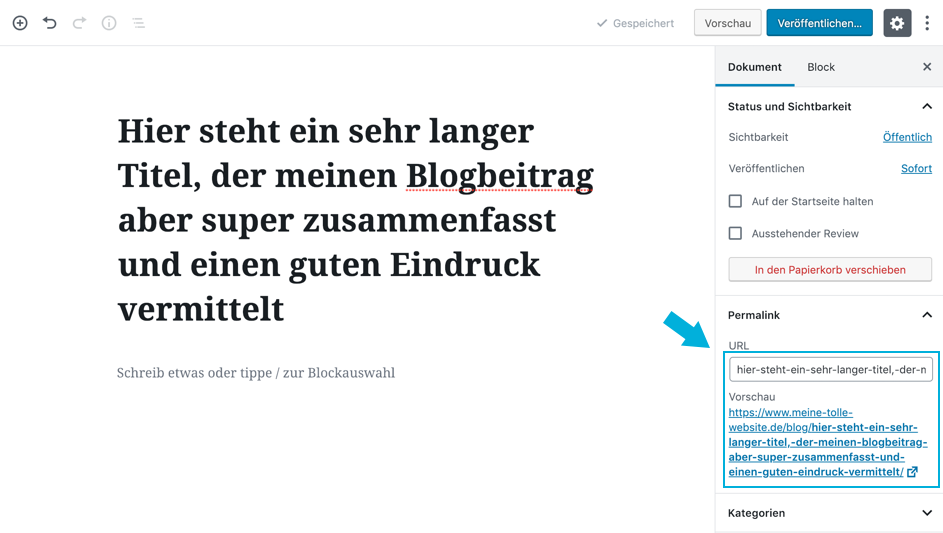Open the block navigation list icon
This screenshot has height=533, width=943.
coord(138,23)
